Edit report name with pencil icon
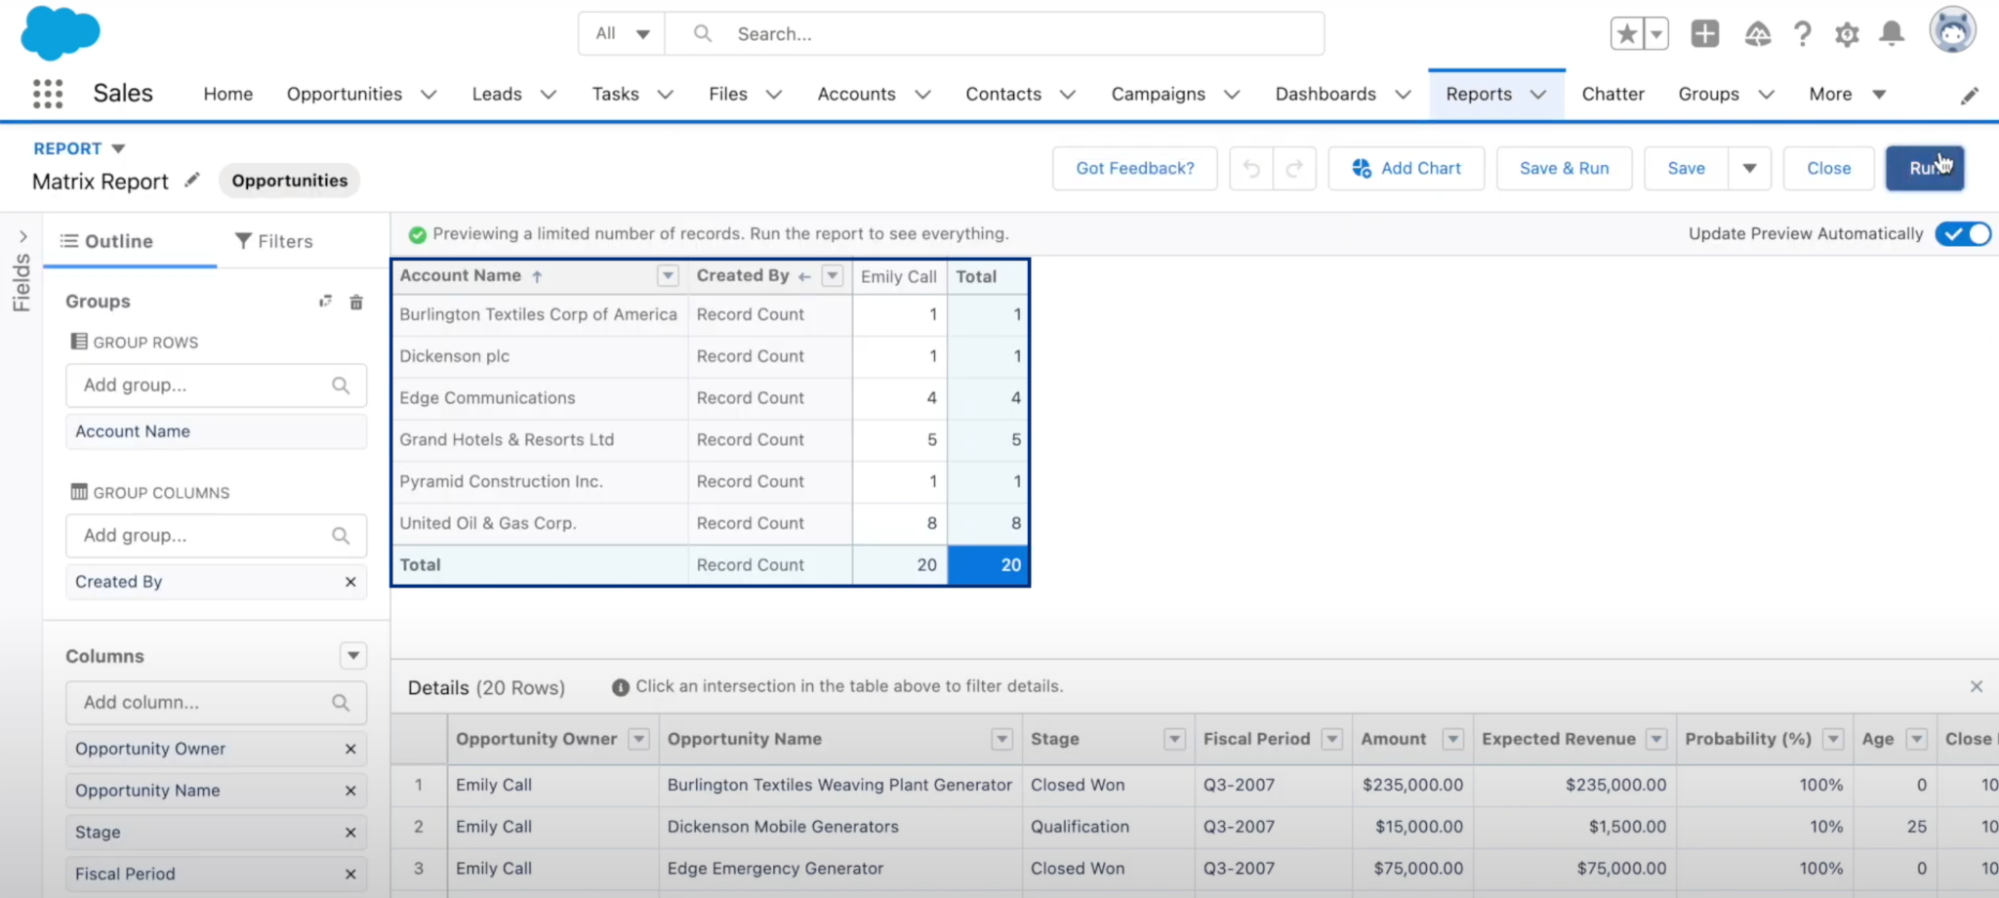This screenshot has height=898, width=1999. (x=192, y=180)
